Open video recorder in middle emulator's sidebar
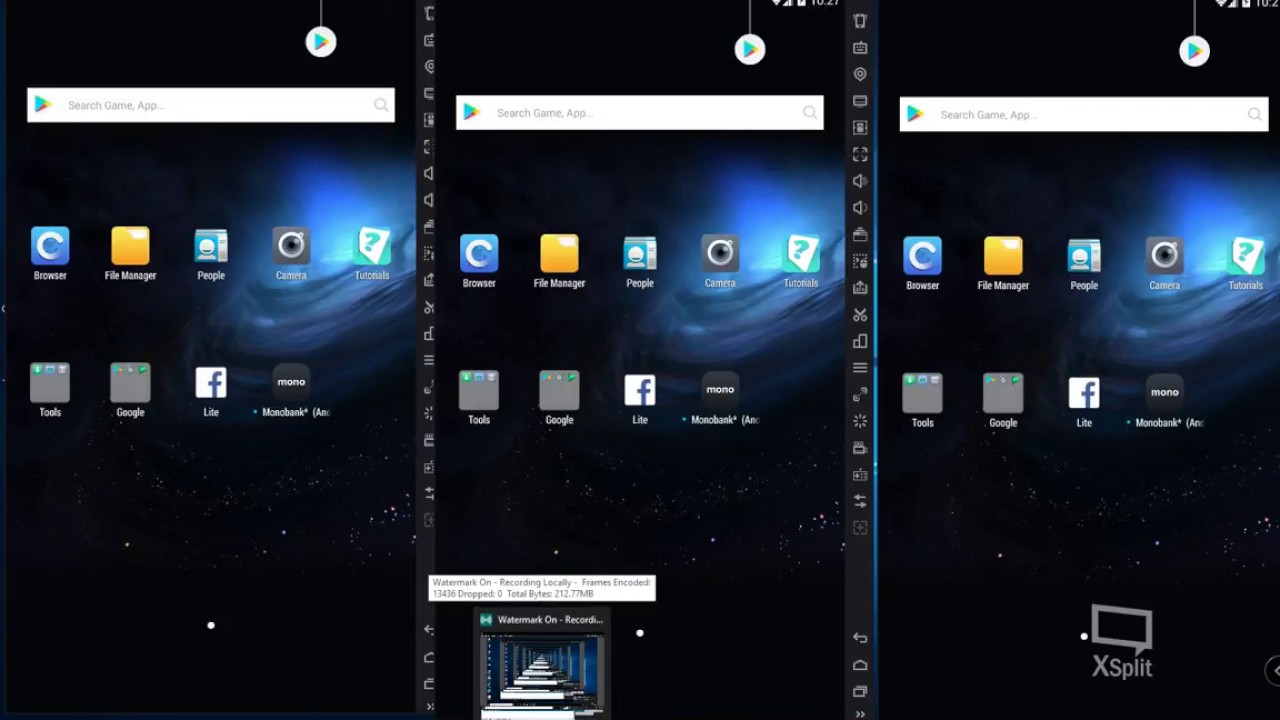 tap(860, 448)
